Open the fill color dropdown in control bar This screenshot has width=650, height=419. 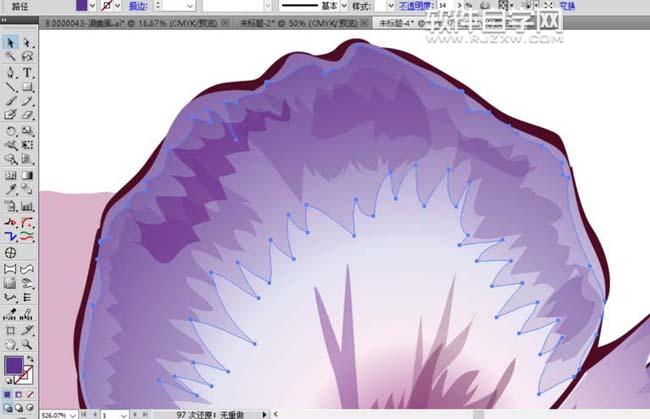click(92, 6)
